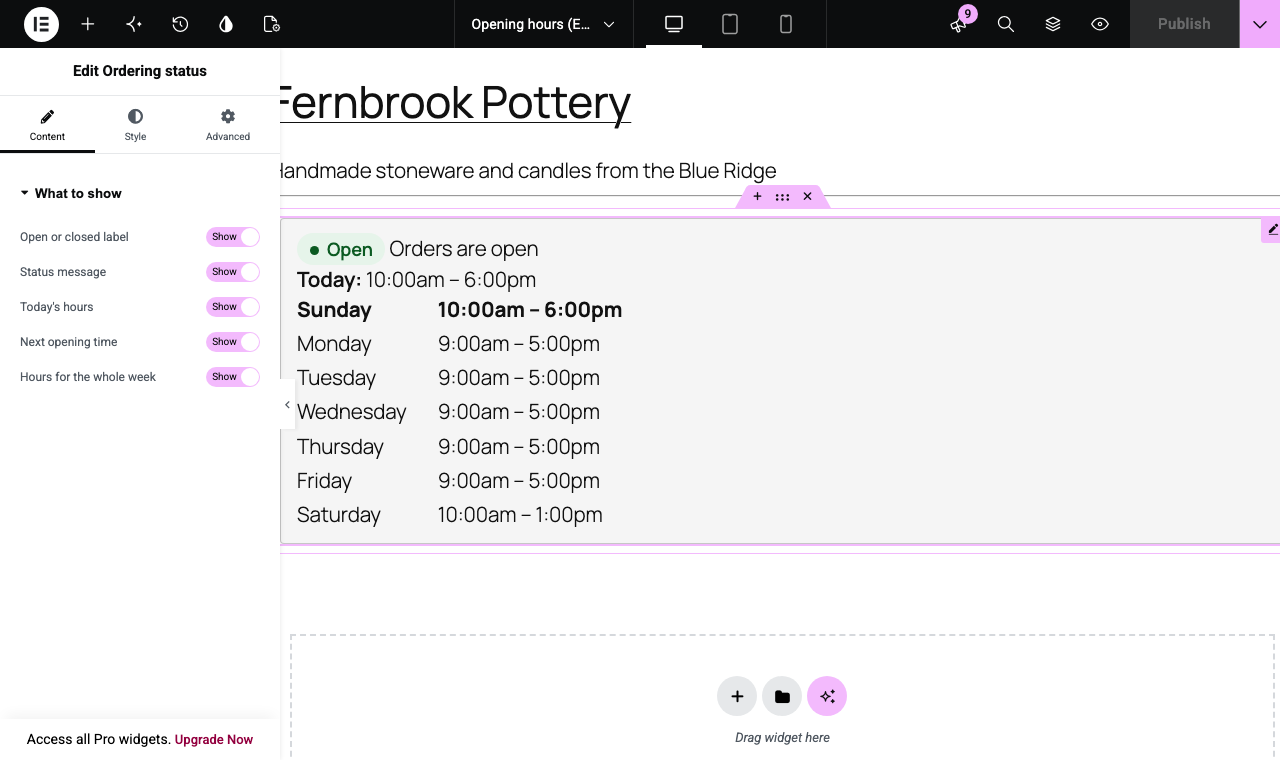Screen dimensions: 1280x760
Task: Click the bold Sunday hours row
Action: pyautogui.click(x=460, y=310)
